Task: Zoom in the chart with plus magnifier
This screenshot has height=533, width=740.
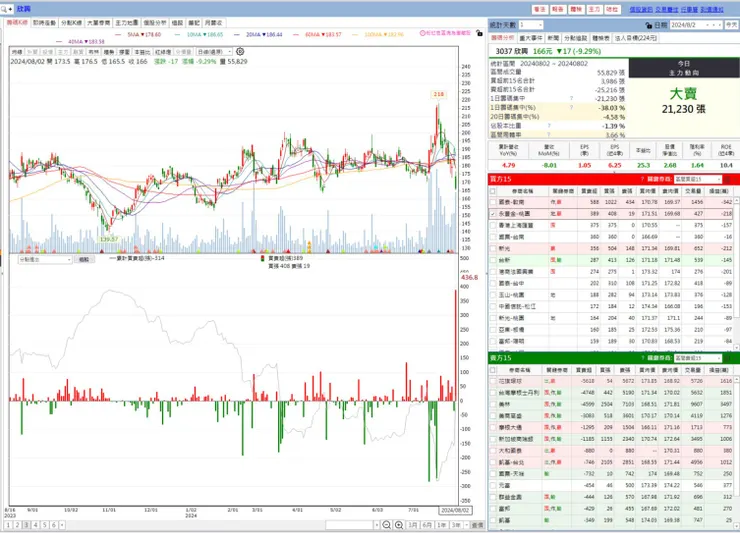Action: [399, 525]
